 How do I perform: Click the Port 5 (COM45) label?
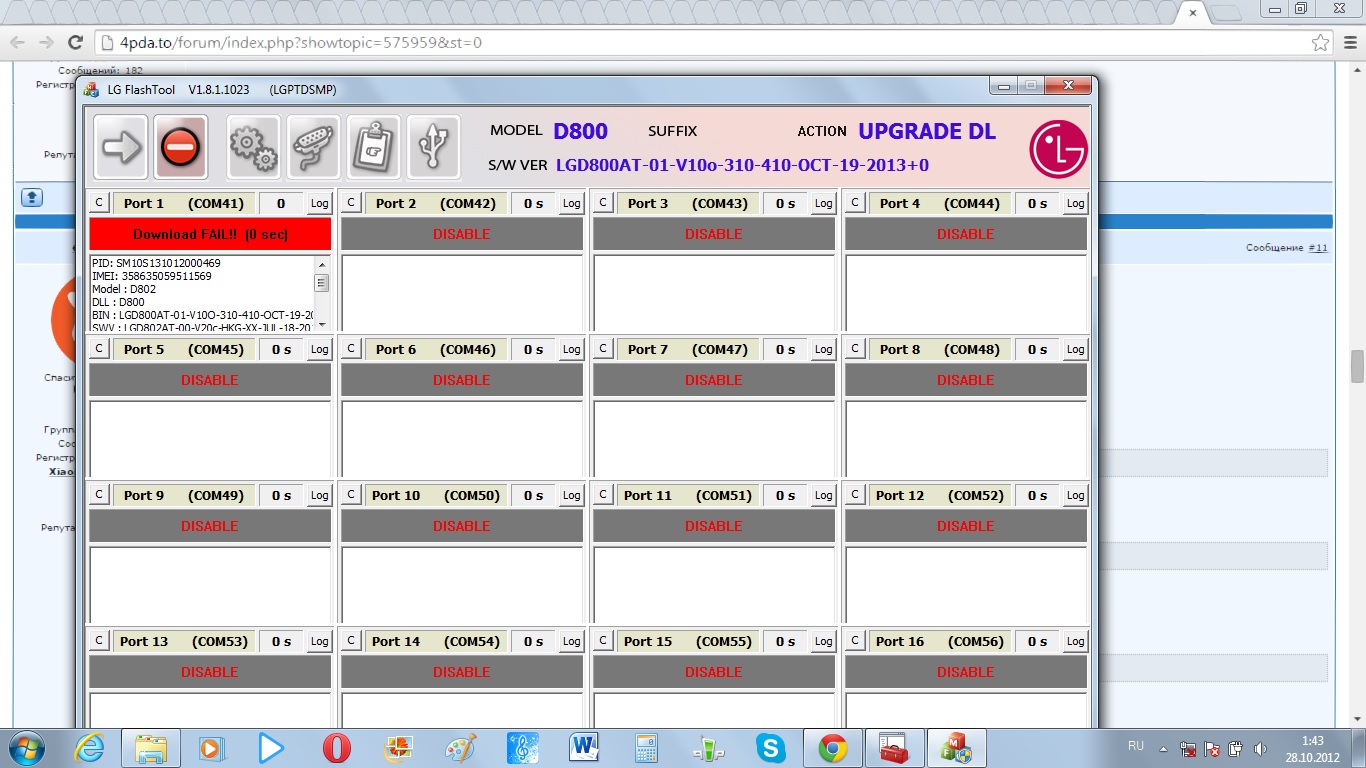tap(184, 349)
